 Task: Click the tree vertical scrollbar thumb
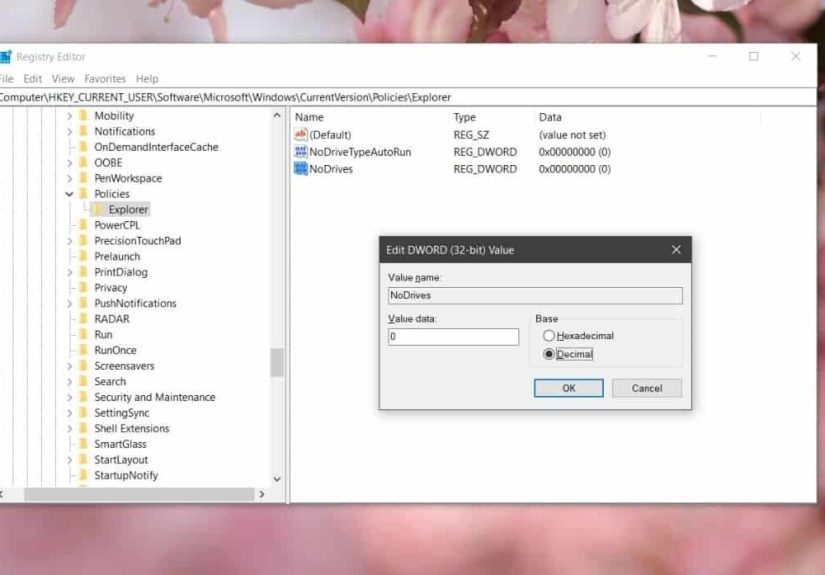point(277,362)
